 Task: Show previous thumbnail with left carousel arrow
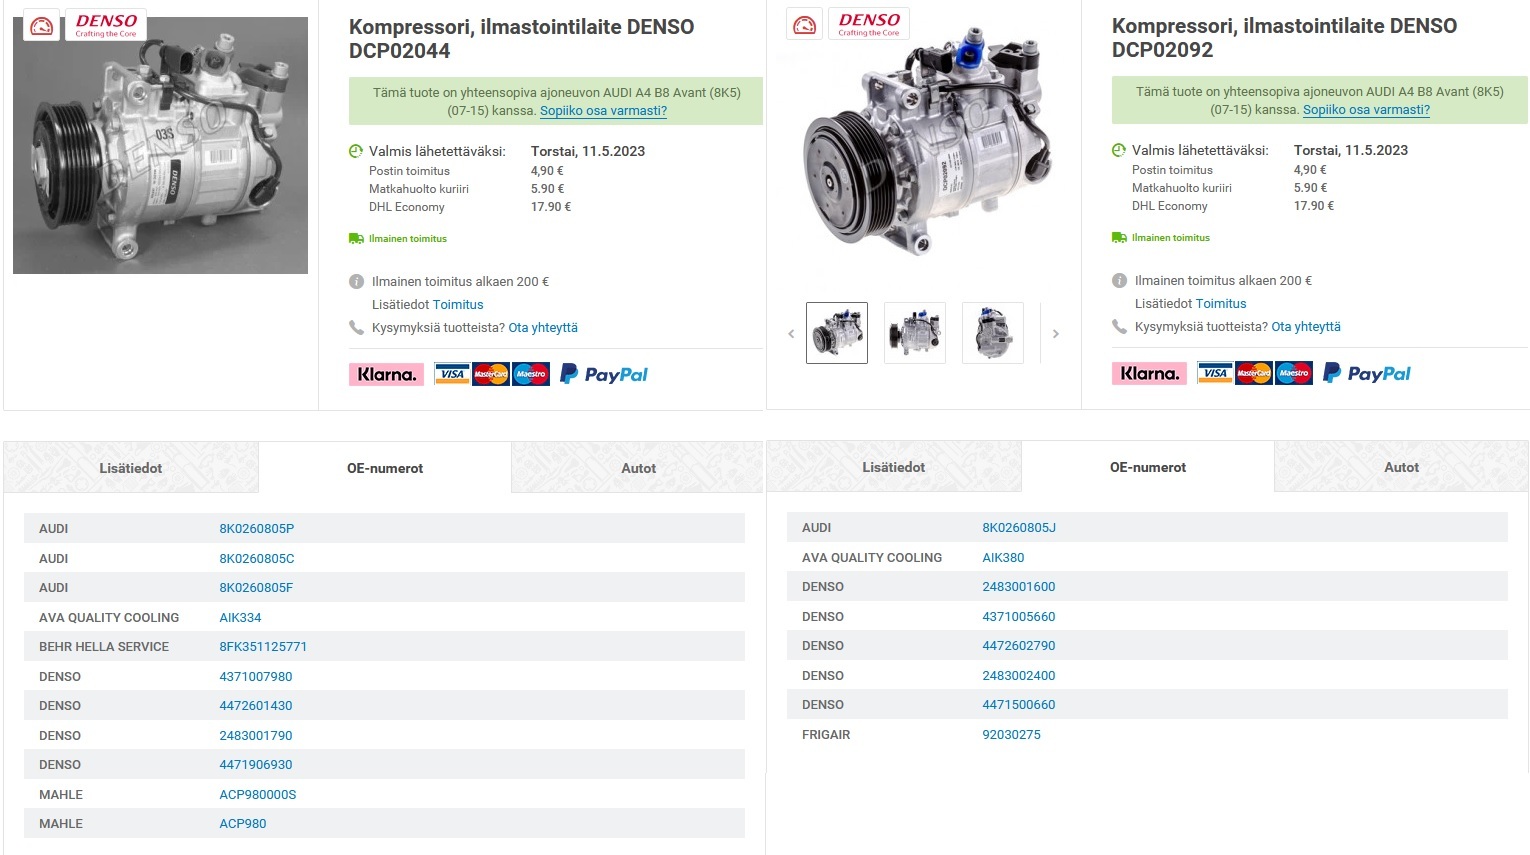[x=791, y=334]
